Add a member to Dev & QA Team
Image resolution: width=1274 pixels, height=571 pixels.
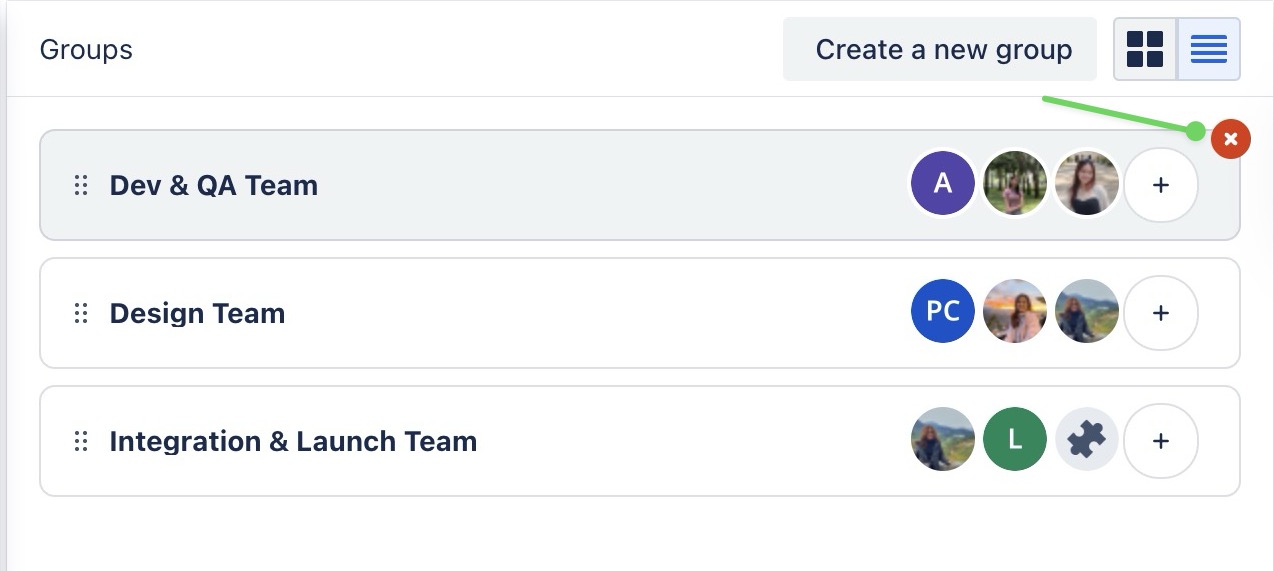point(1160,185)
